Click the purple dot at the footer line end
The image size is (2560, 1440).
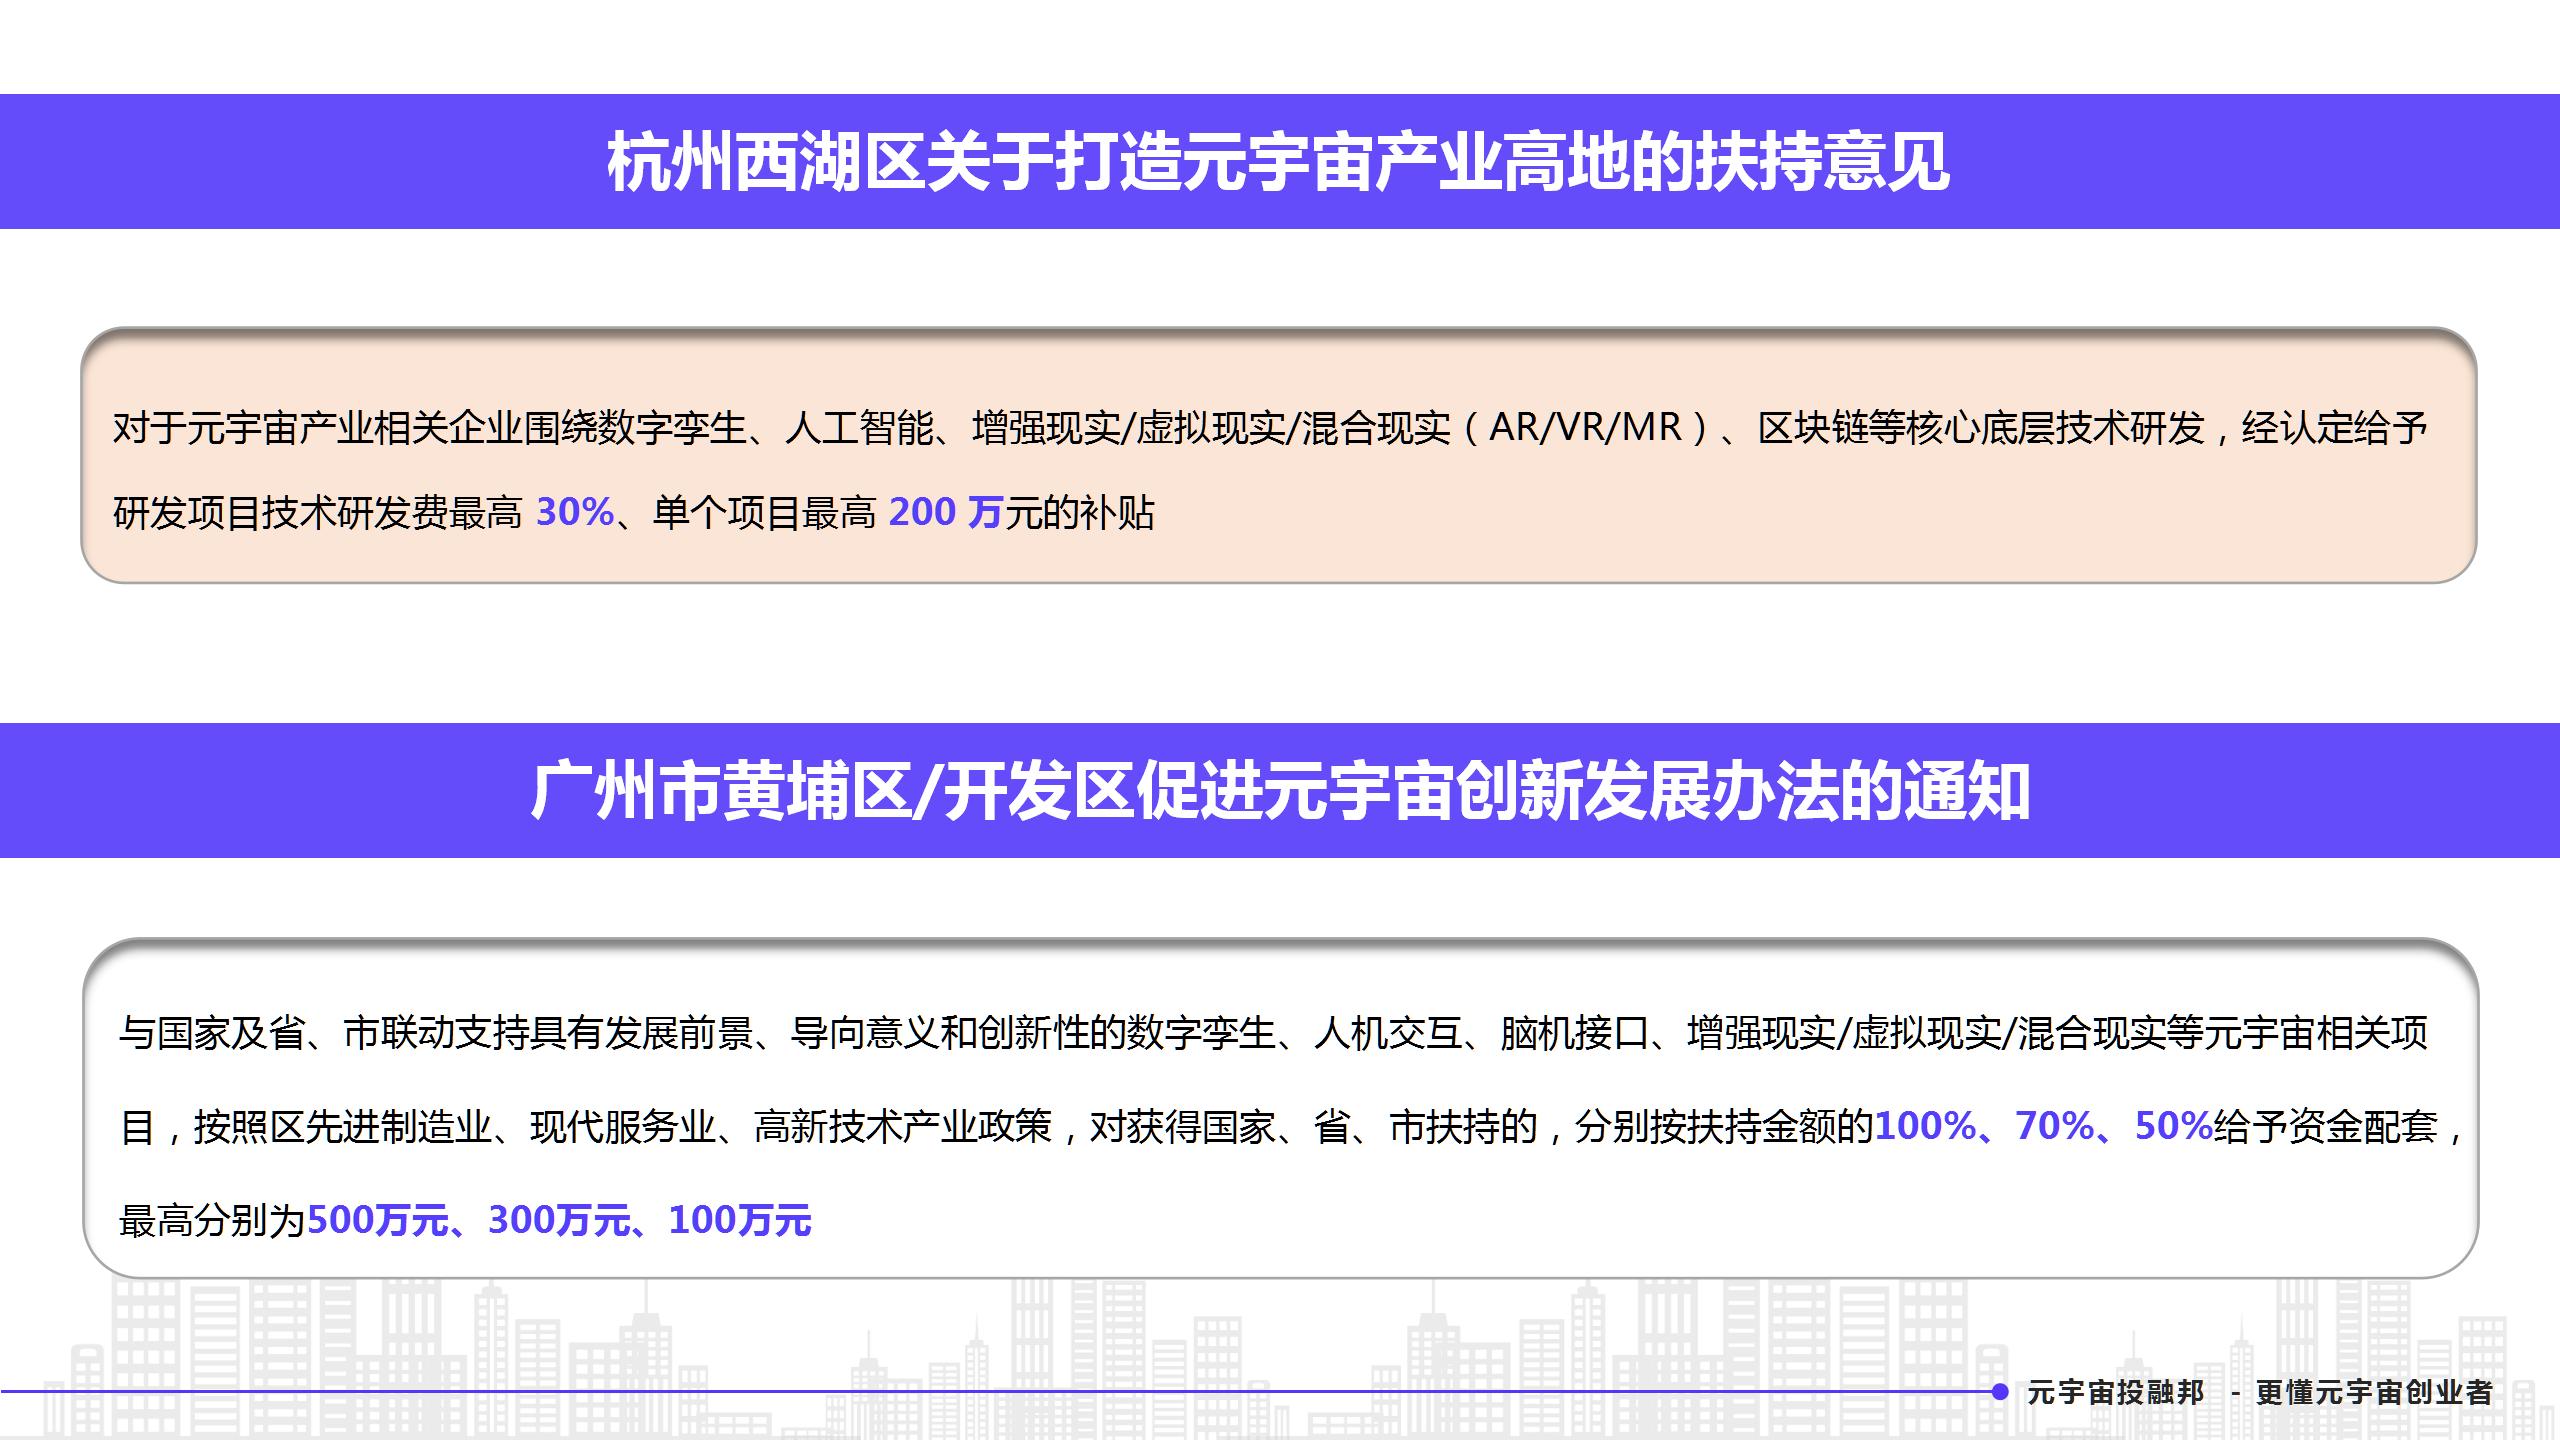(2000, 1392)
